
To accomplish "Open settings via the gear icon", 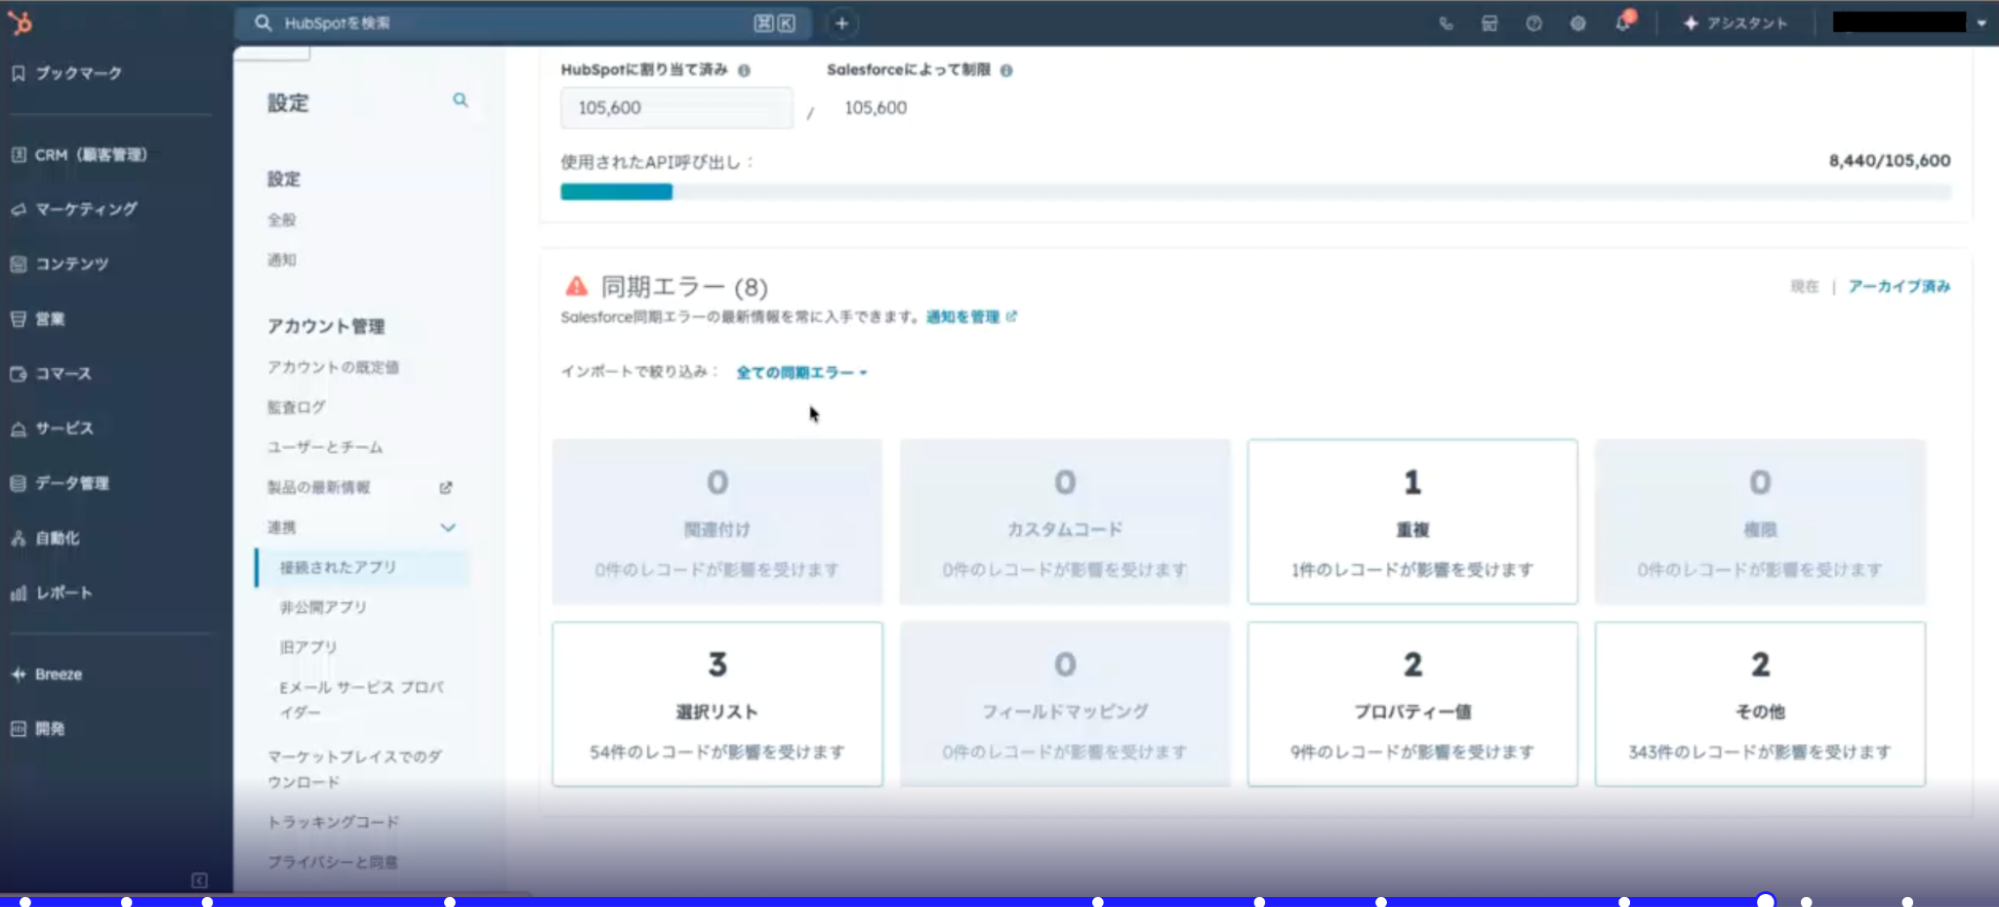I will 1577,23.
